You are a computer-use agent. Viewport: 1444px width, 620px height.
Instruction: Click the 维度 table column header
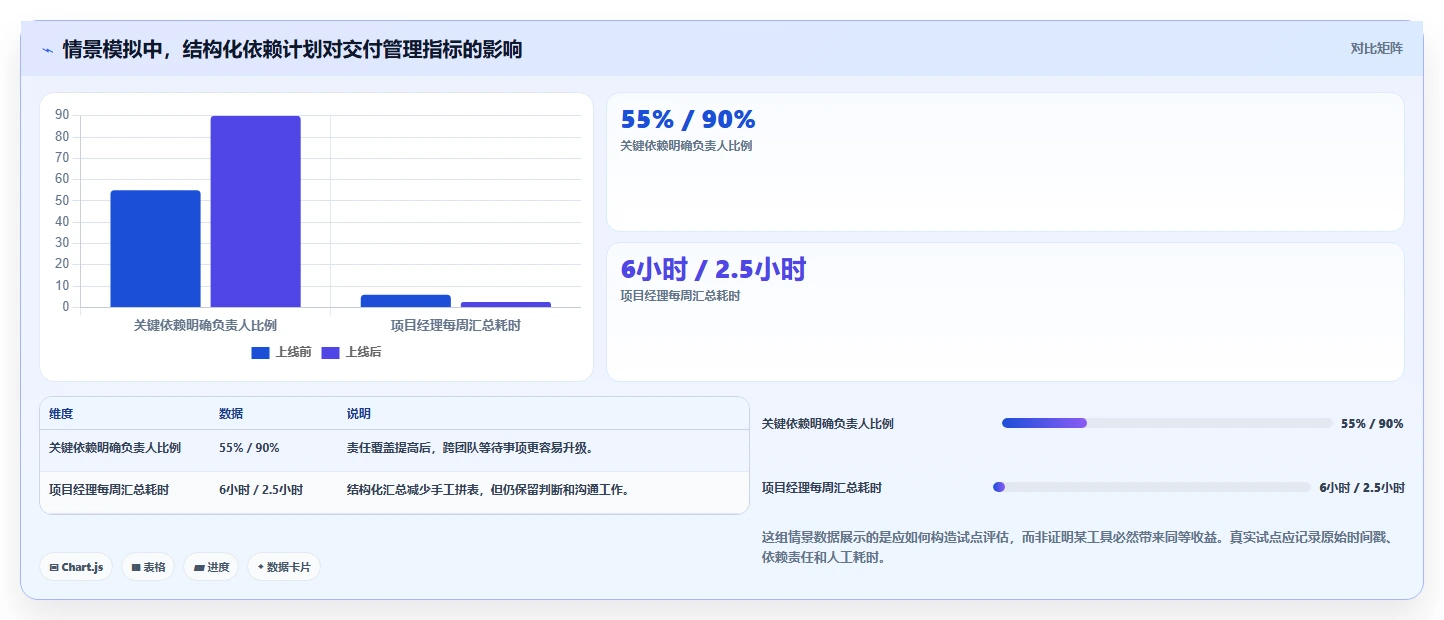tap(61, 414)
